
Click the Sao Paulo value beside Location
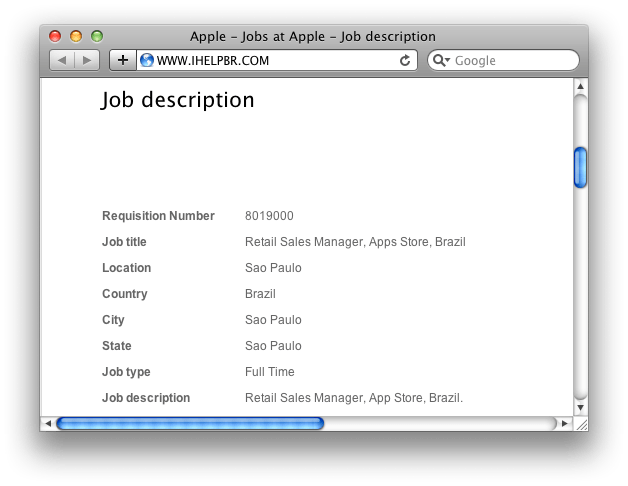273,268
